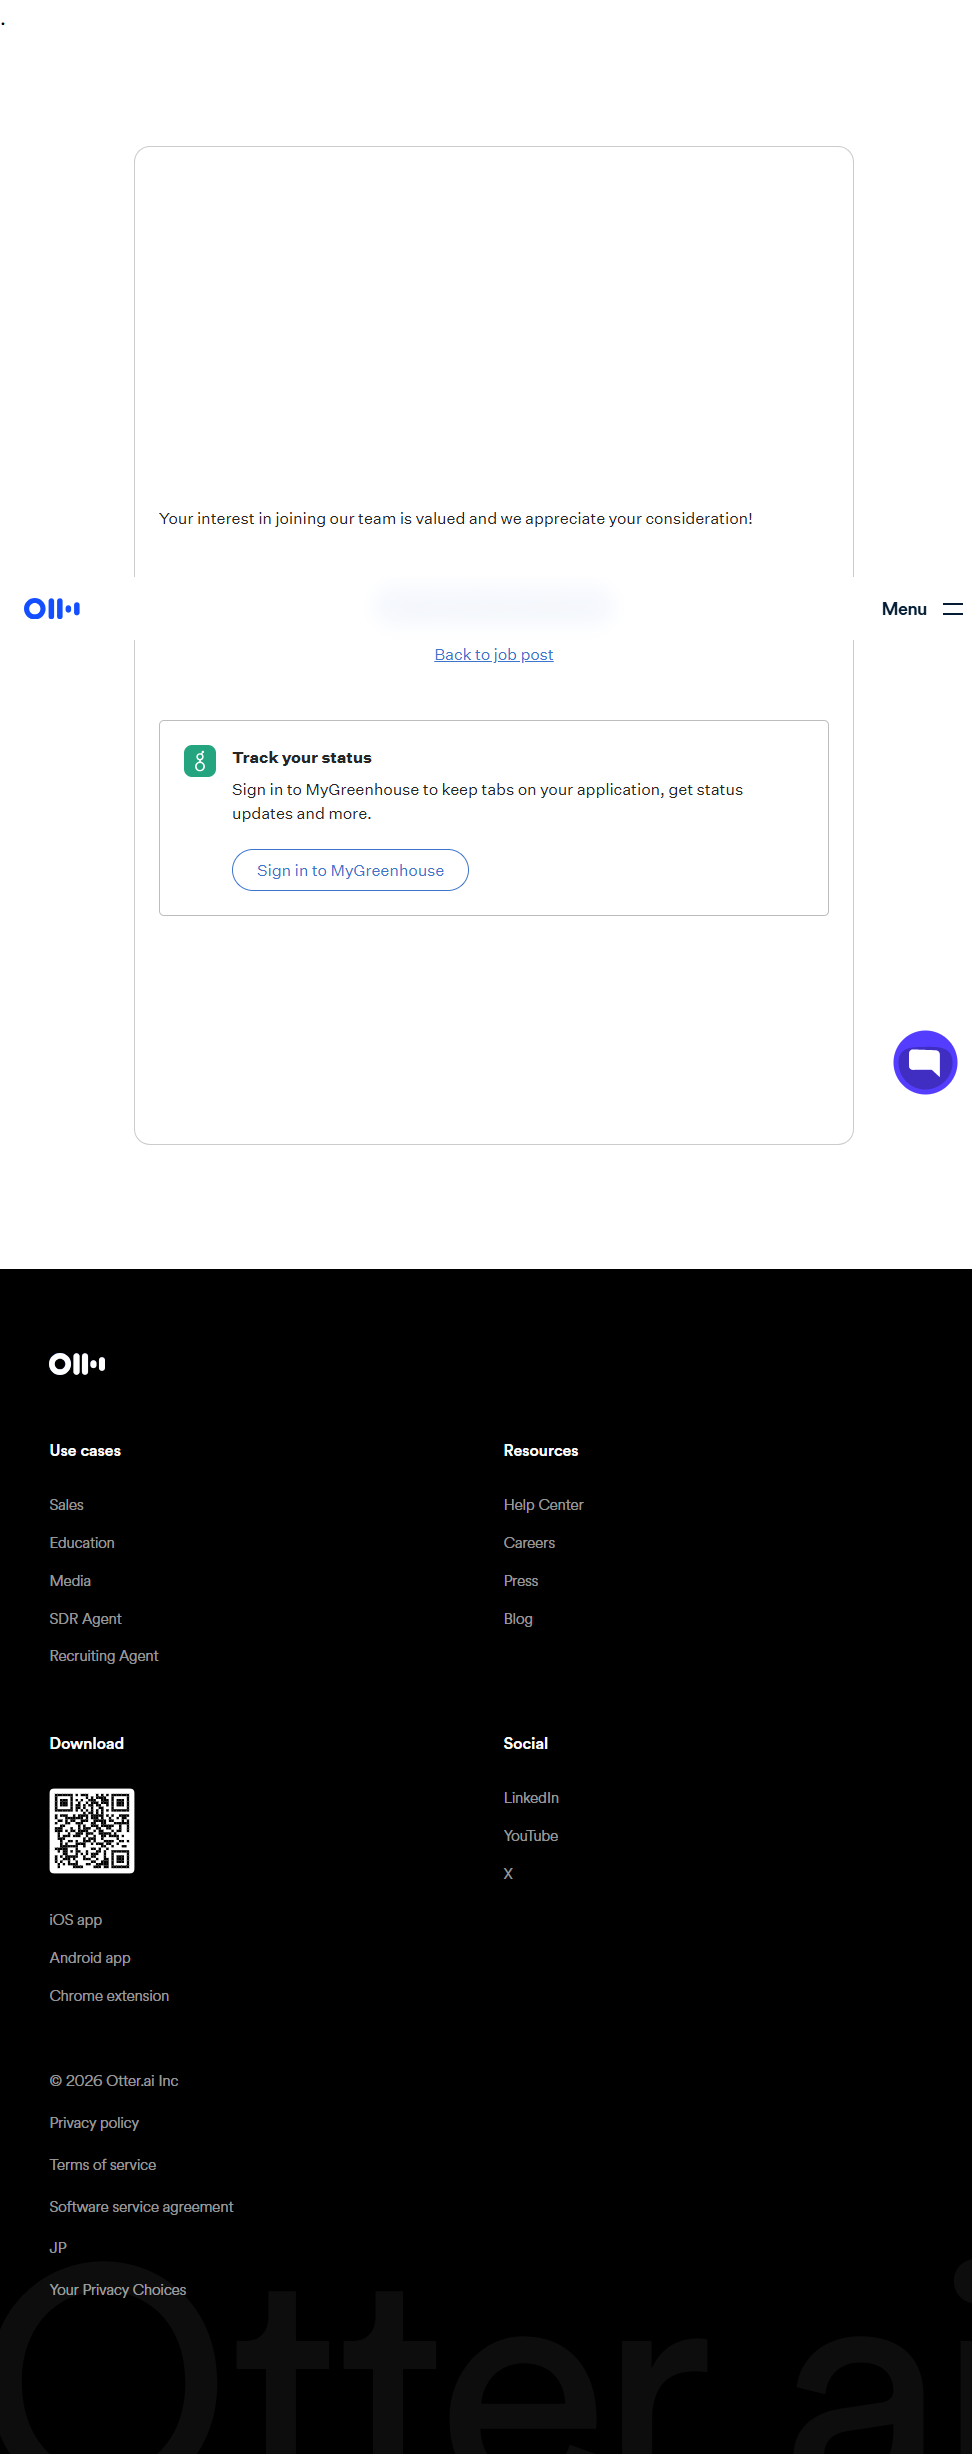The height and width of the screenshot is (2454, 972).
Task: Open the Recruiting Agent link
Action: 104,1656
